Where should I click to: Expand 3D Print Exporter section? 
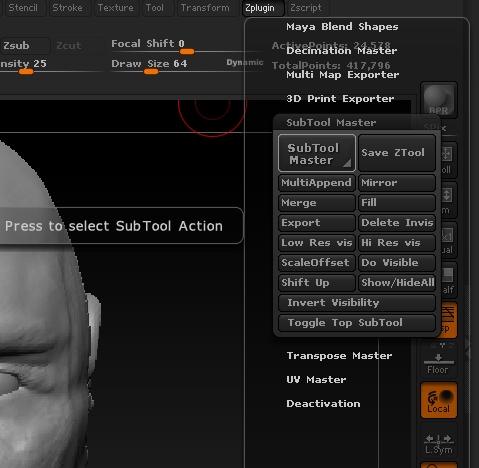coord(340,99)
